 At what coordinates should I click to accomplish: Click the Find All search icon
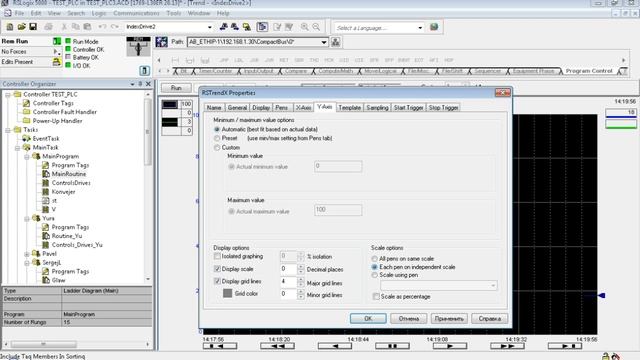click(x=247, y=27)
